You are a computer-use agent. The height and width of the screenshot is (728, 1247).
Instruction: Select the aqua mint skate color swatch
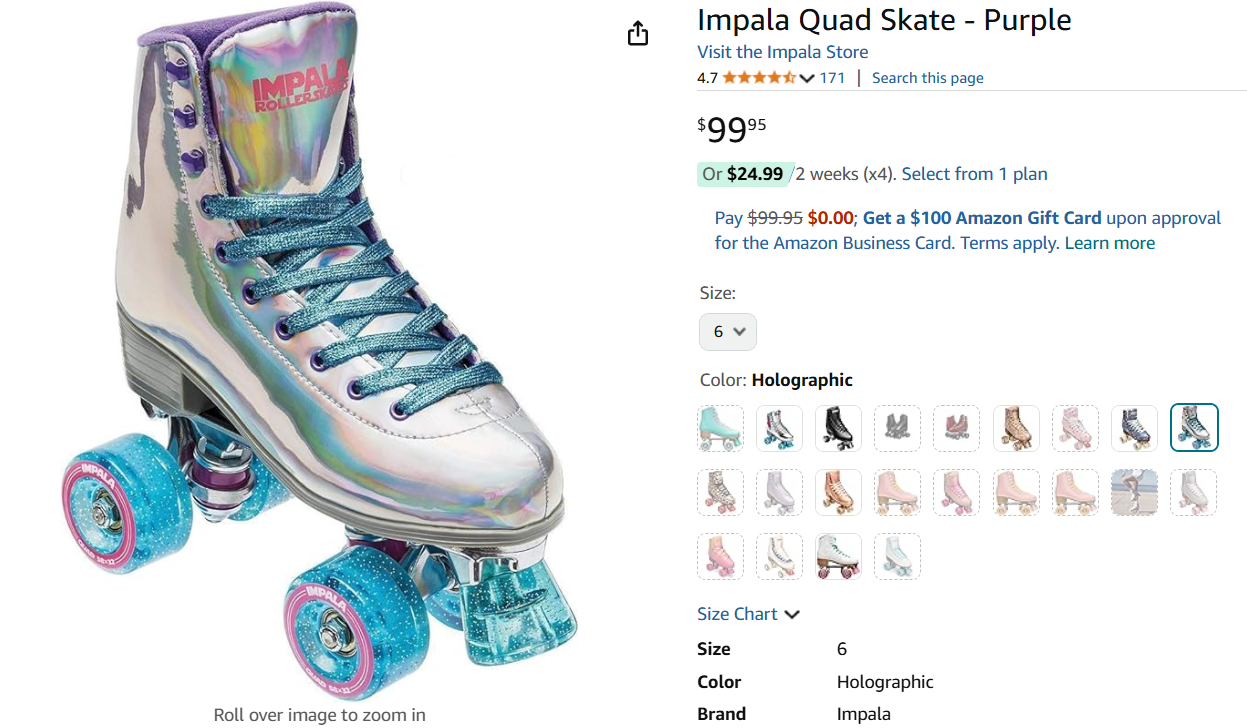(721, 428)
